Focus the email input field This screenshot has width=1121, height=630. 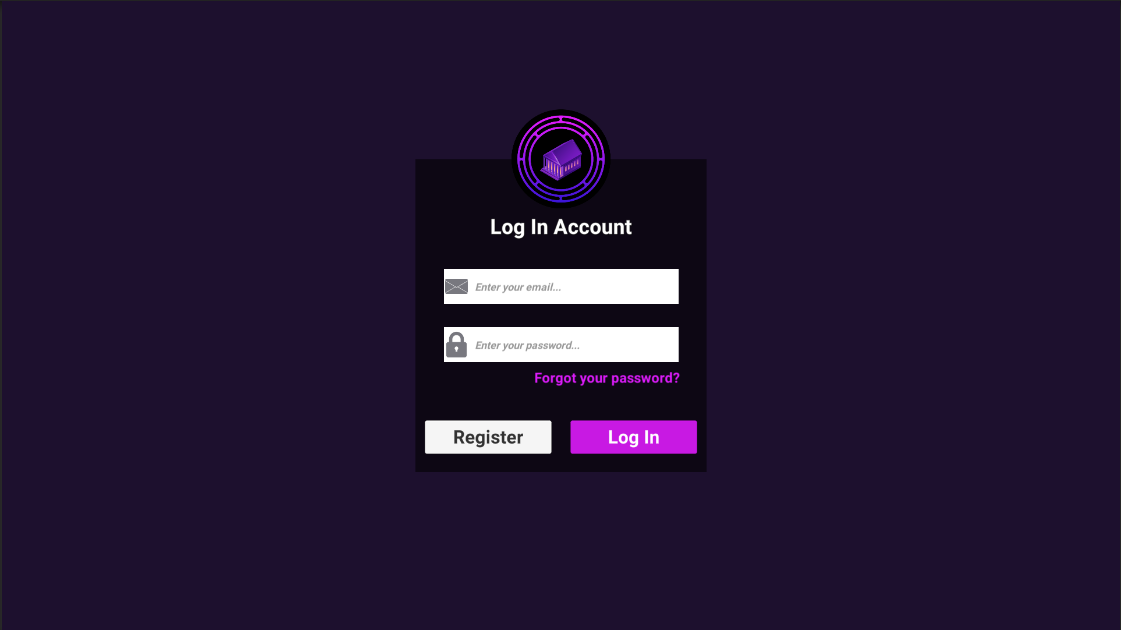coord(561,287)
